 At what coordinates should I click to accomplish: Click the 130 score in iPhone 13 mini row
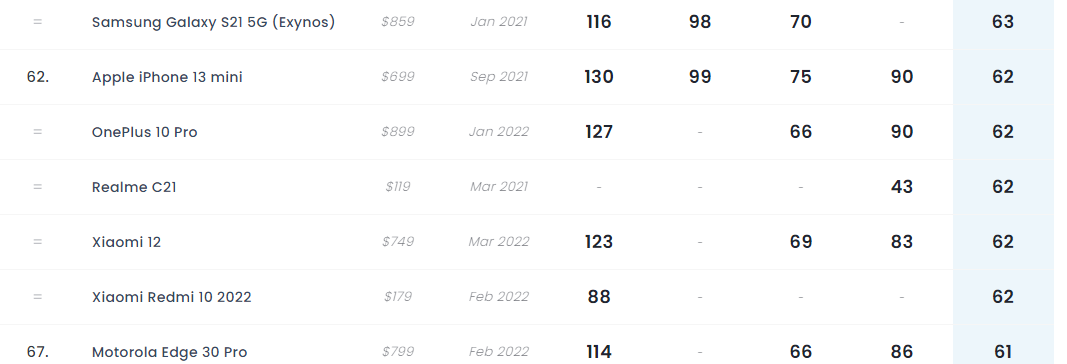click(x=598, y=77)
